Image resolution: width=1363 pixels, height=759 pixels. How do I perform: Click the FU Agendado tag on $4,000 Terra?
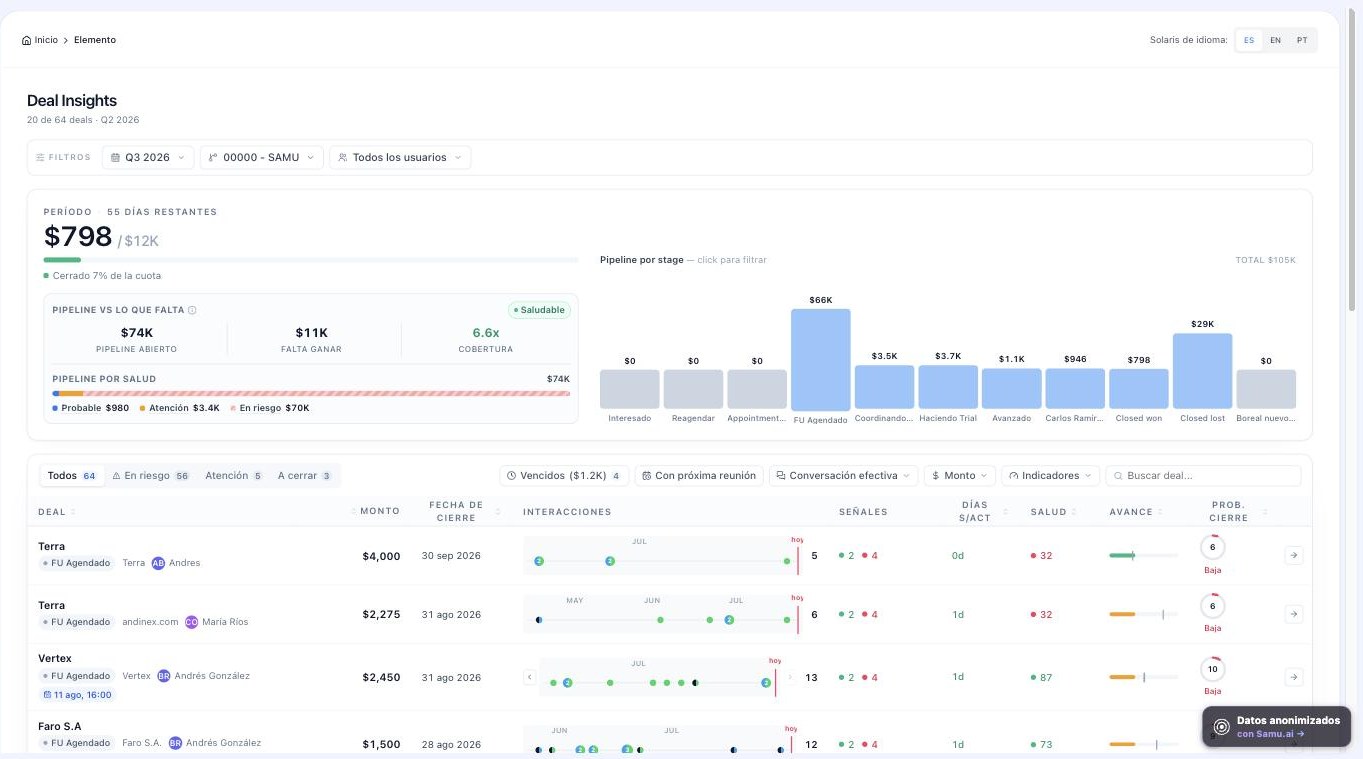click(76, 563)
